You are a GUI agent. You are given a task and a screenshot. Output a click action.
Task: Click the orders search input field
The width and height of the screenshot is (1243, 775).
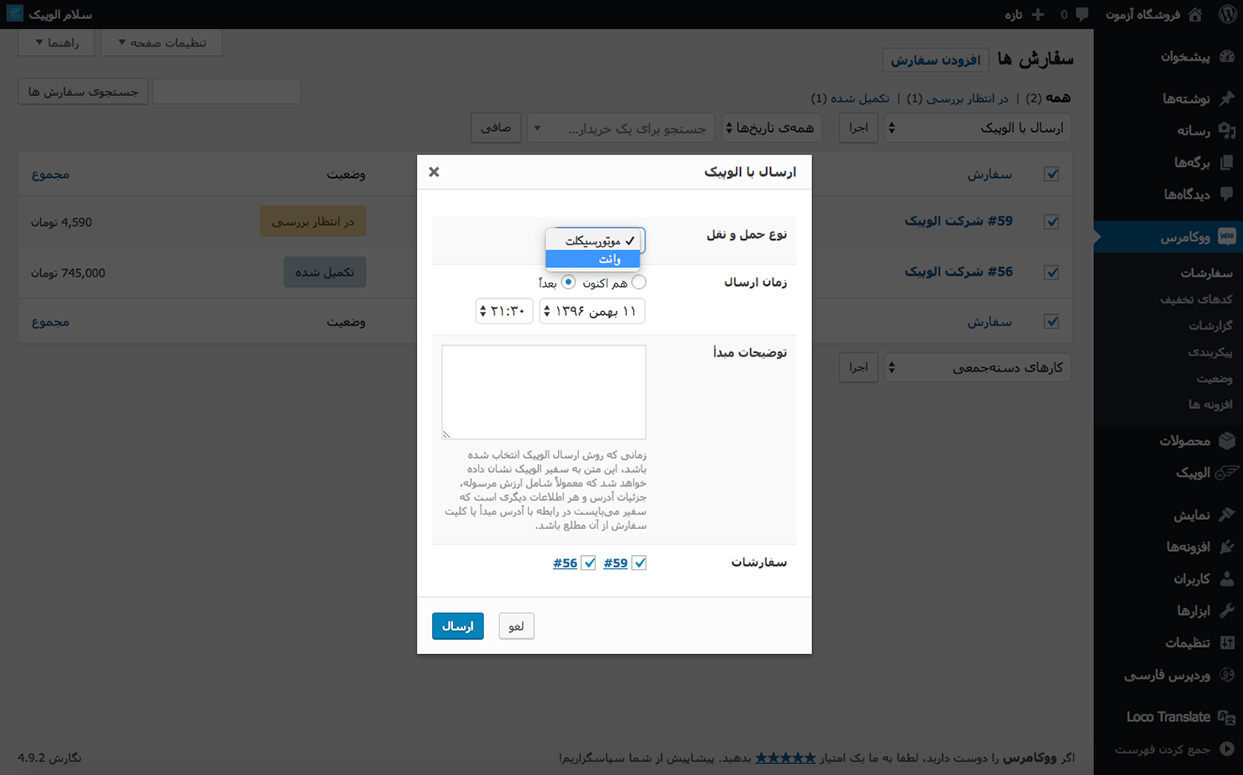226,91
